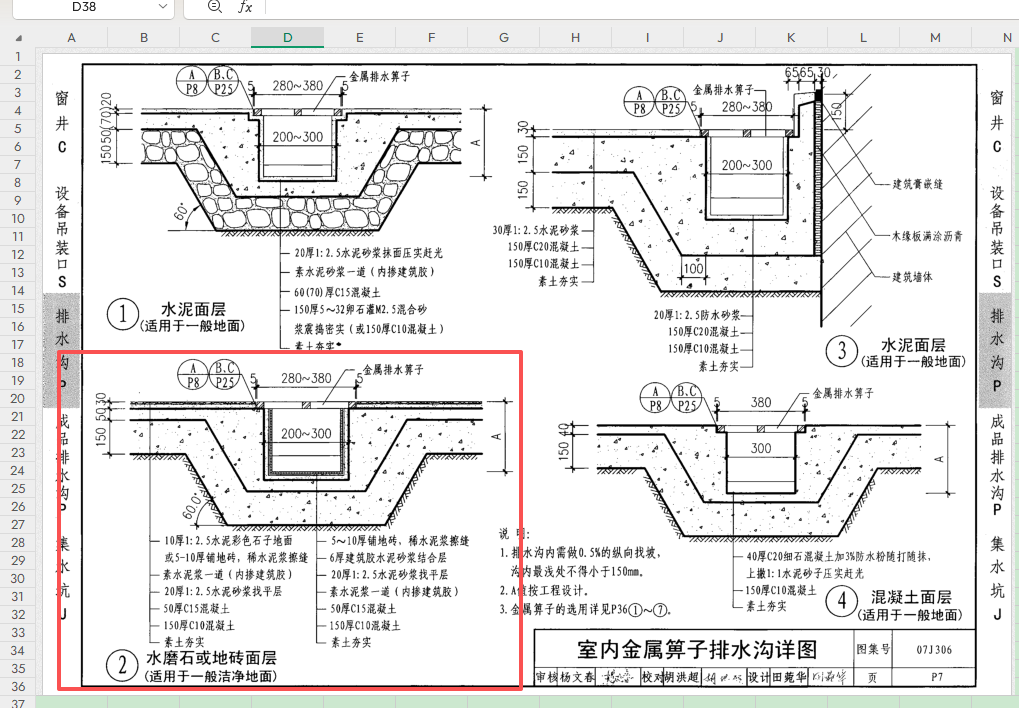Viewport: 1019px width, 708px height.
Task: Select row 22 header
Action: tap(18, 434)
